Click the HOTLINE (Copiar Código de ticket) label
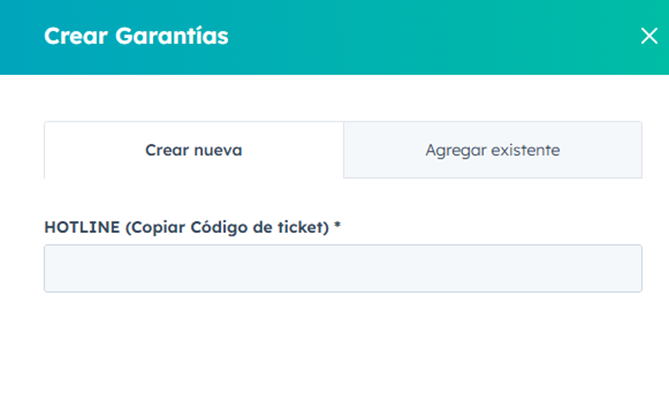 click(x=187, y=227)
